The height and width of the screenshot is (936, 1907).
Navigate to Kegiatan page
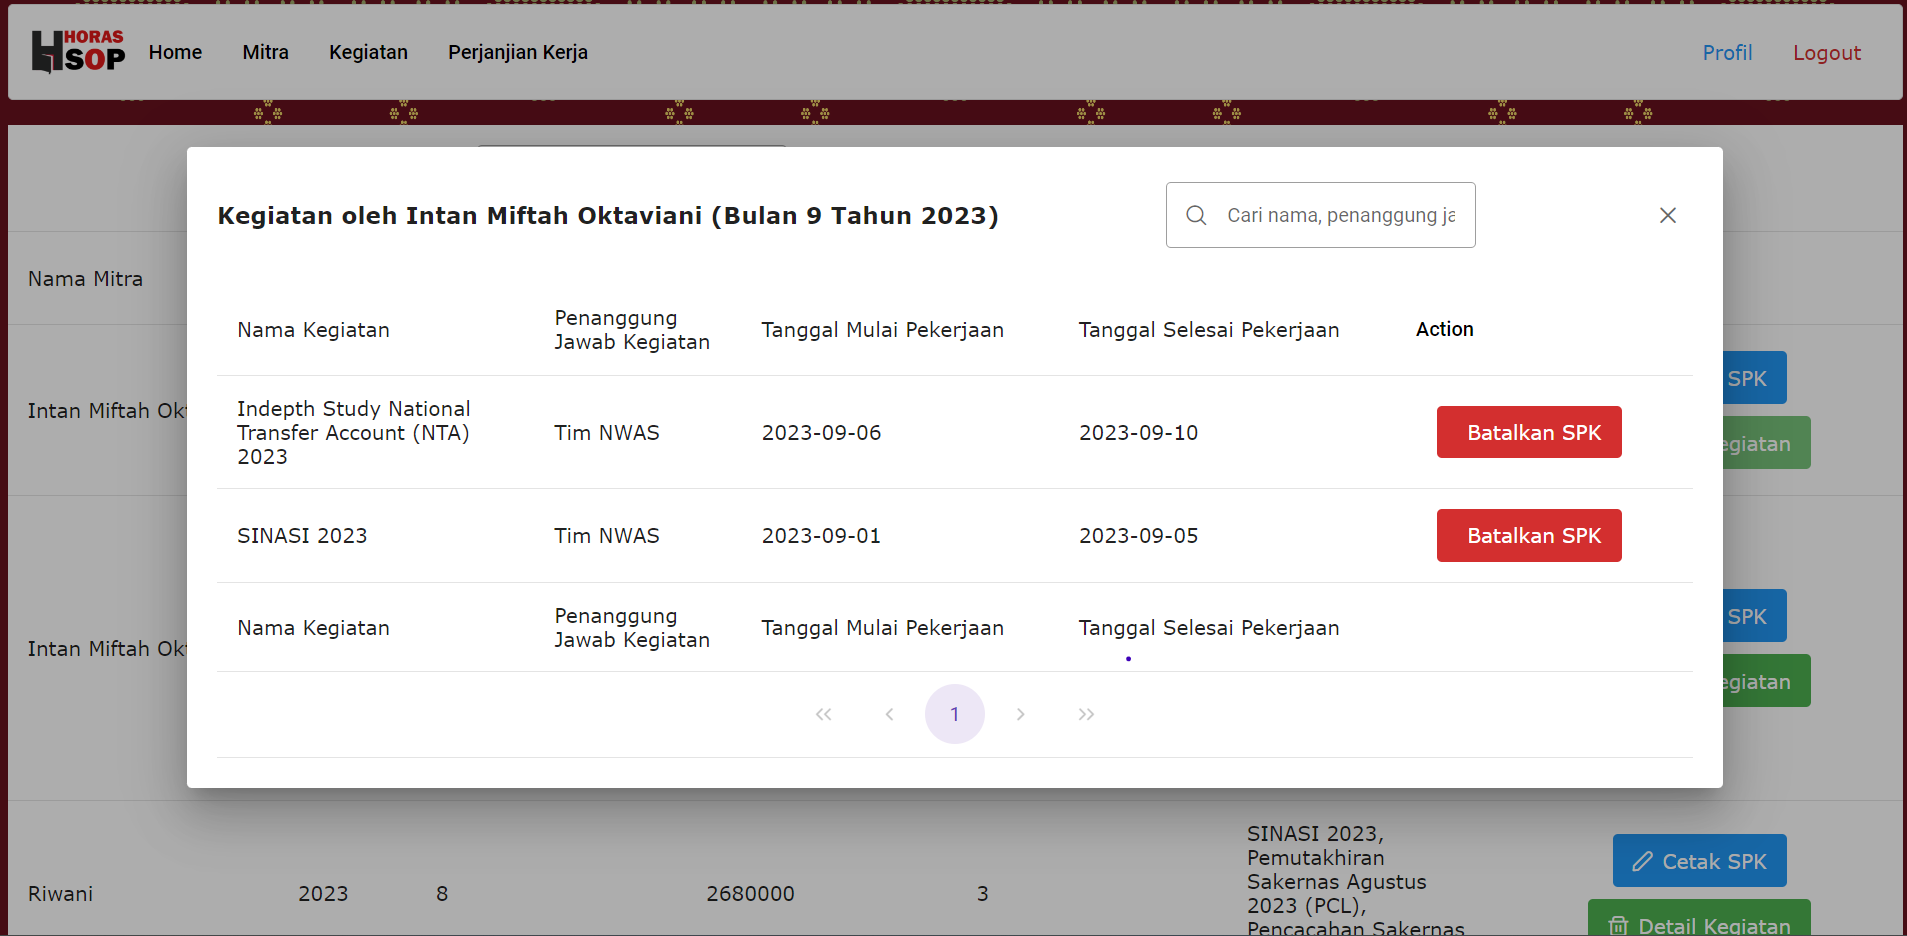click(x=368, y=52)
